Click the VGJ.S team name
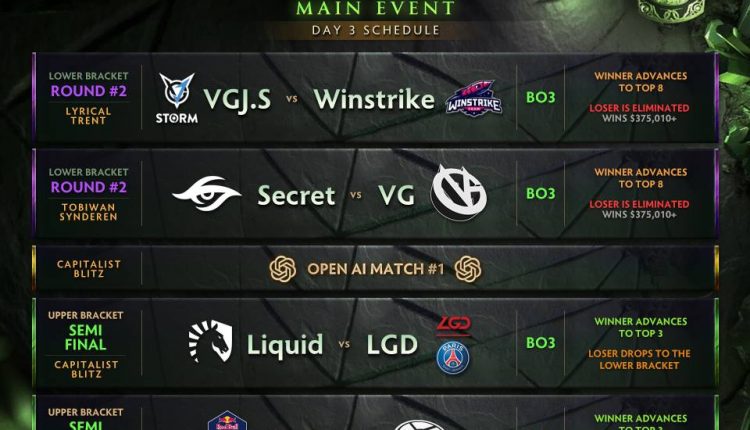Screen dimensions: 750x430 pyautogui.click(x=237, y=99)
